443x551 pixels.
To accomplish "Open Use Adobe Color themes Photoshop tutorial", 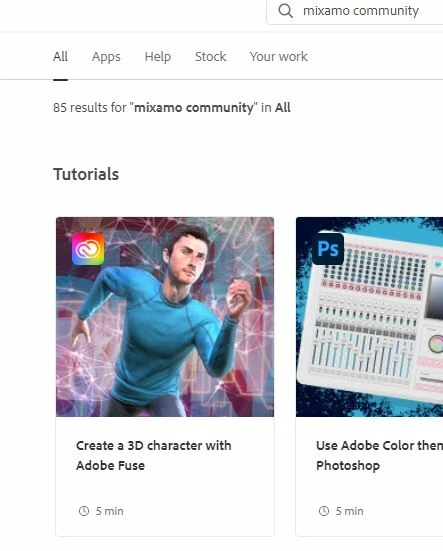I will point(379,455).
